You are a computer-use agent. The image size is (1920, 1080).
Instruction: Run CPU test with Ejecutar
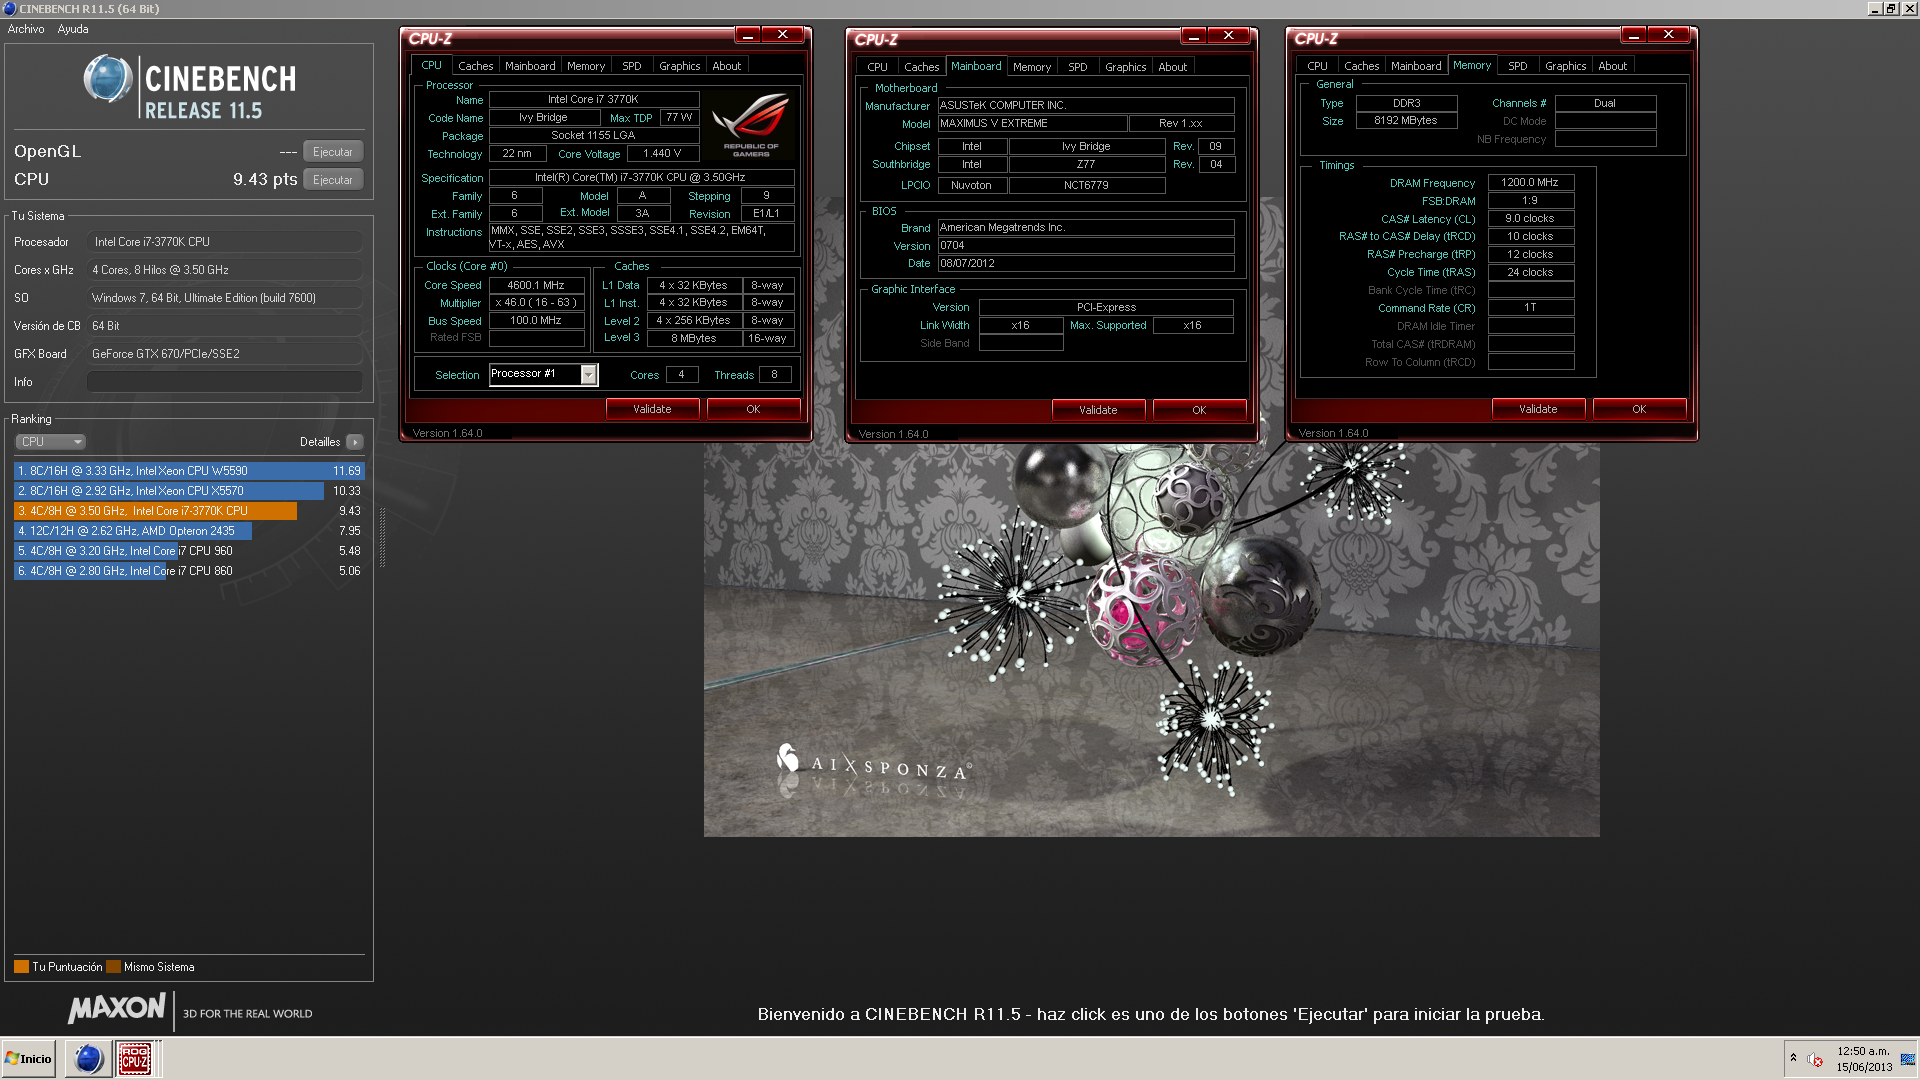[x=333, y=180]
